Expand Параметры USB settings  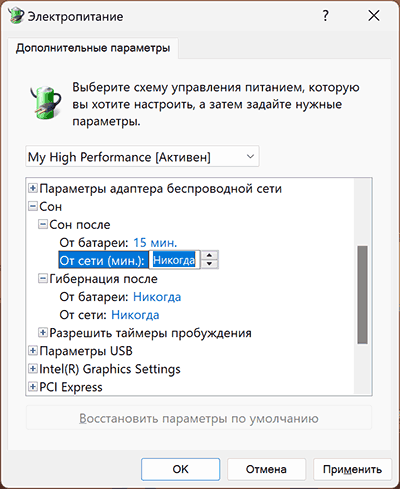33,350
